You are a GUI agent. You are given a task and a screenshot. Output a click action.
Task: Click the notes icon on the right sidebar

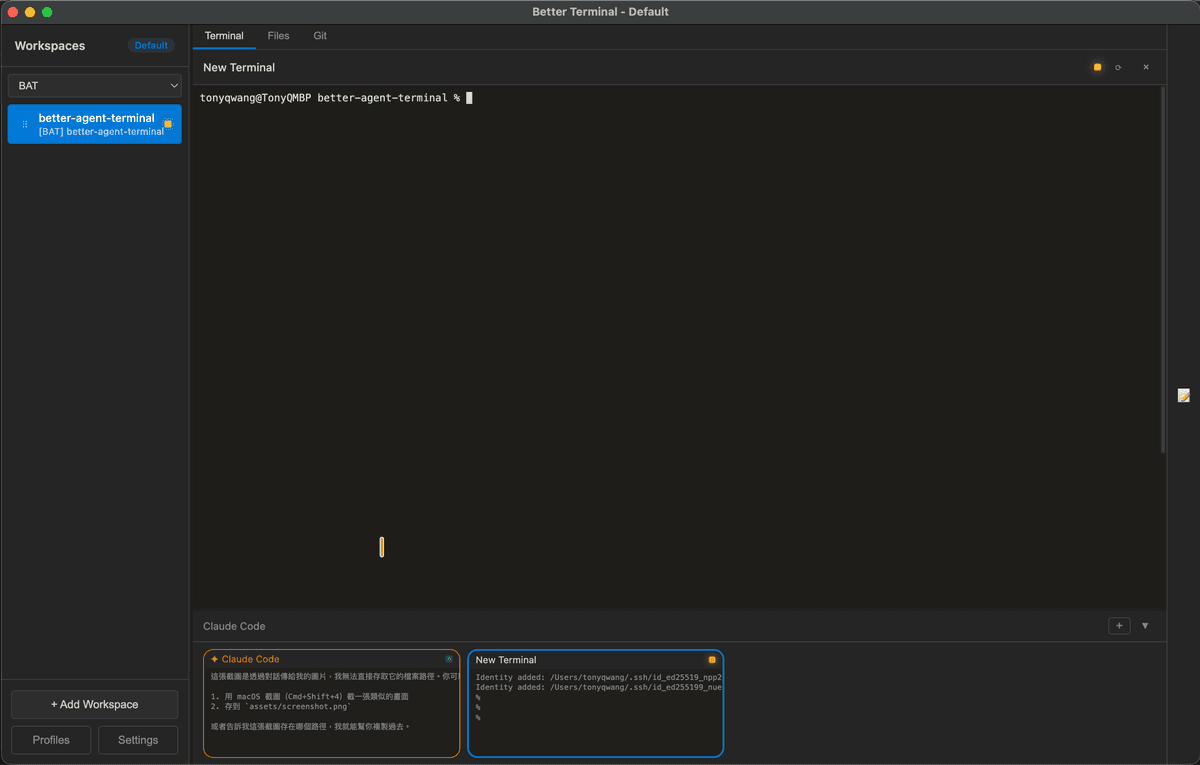[1184, 396]
